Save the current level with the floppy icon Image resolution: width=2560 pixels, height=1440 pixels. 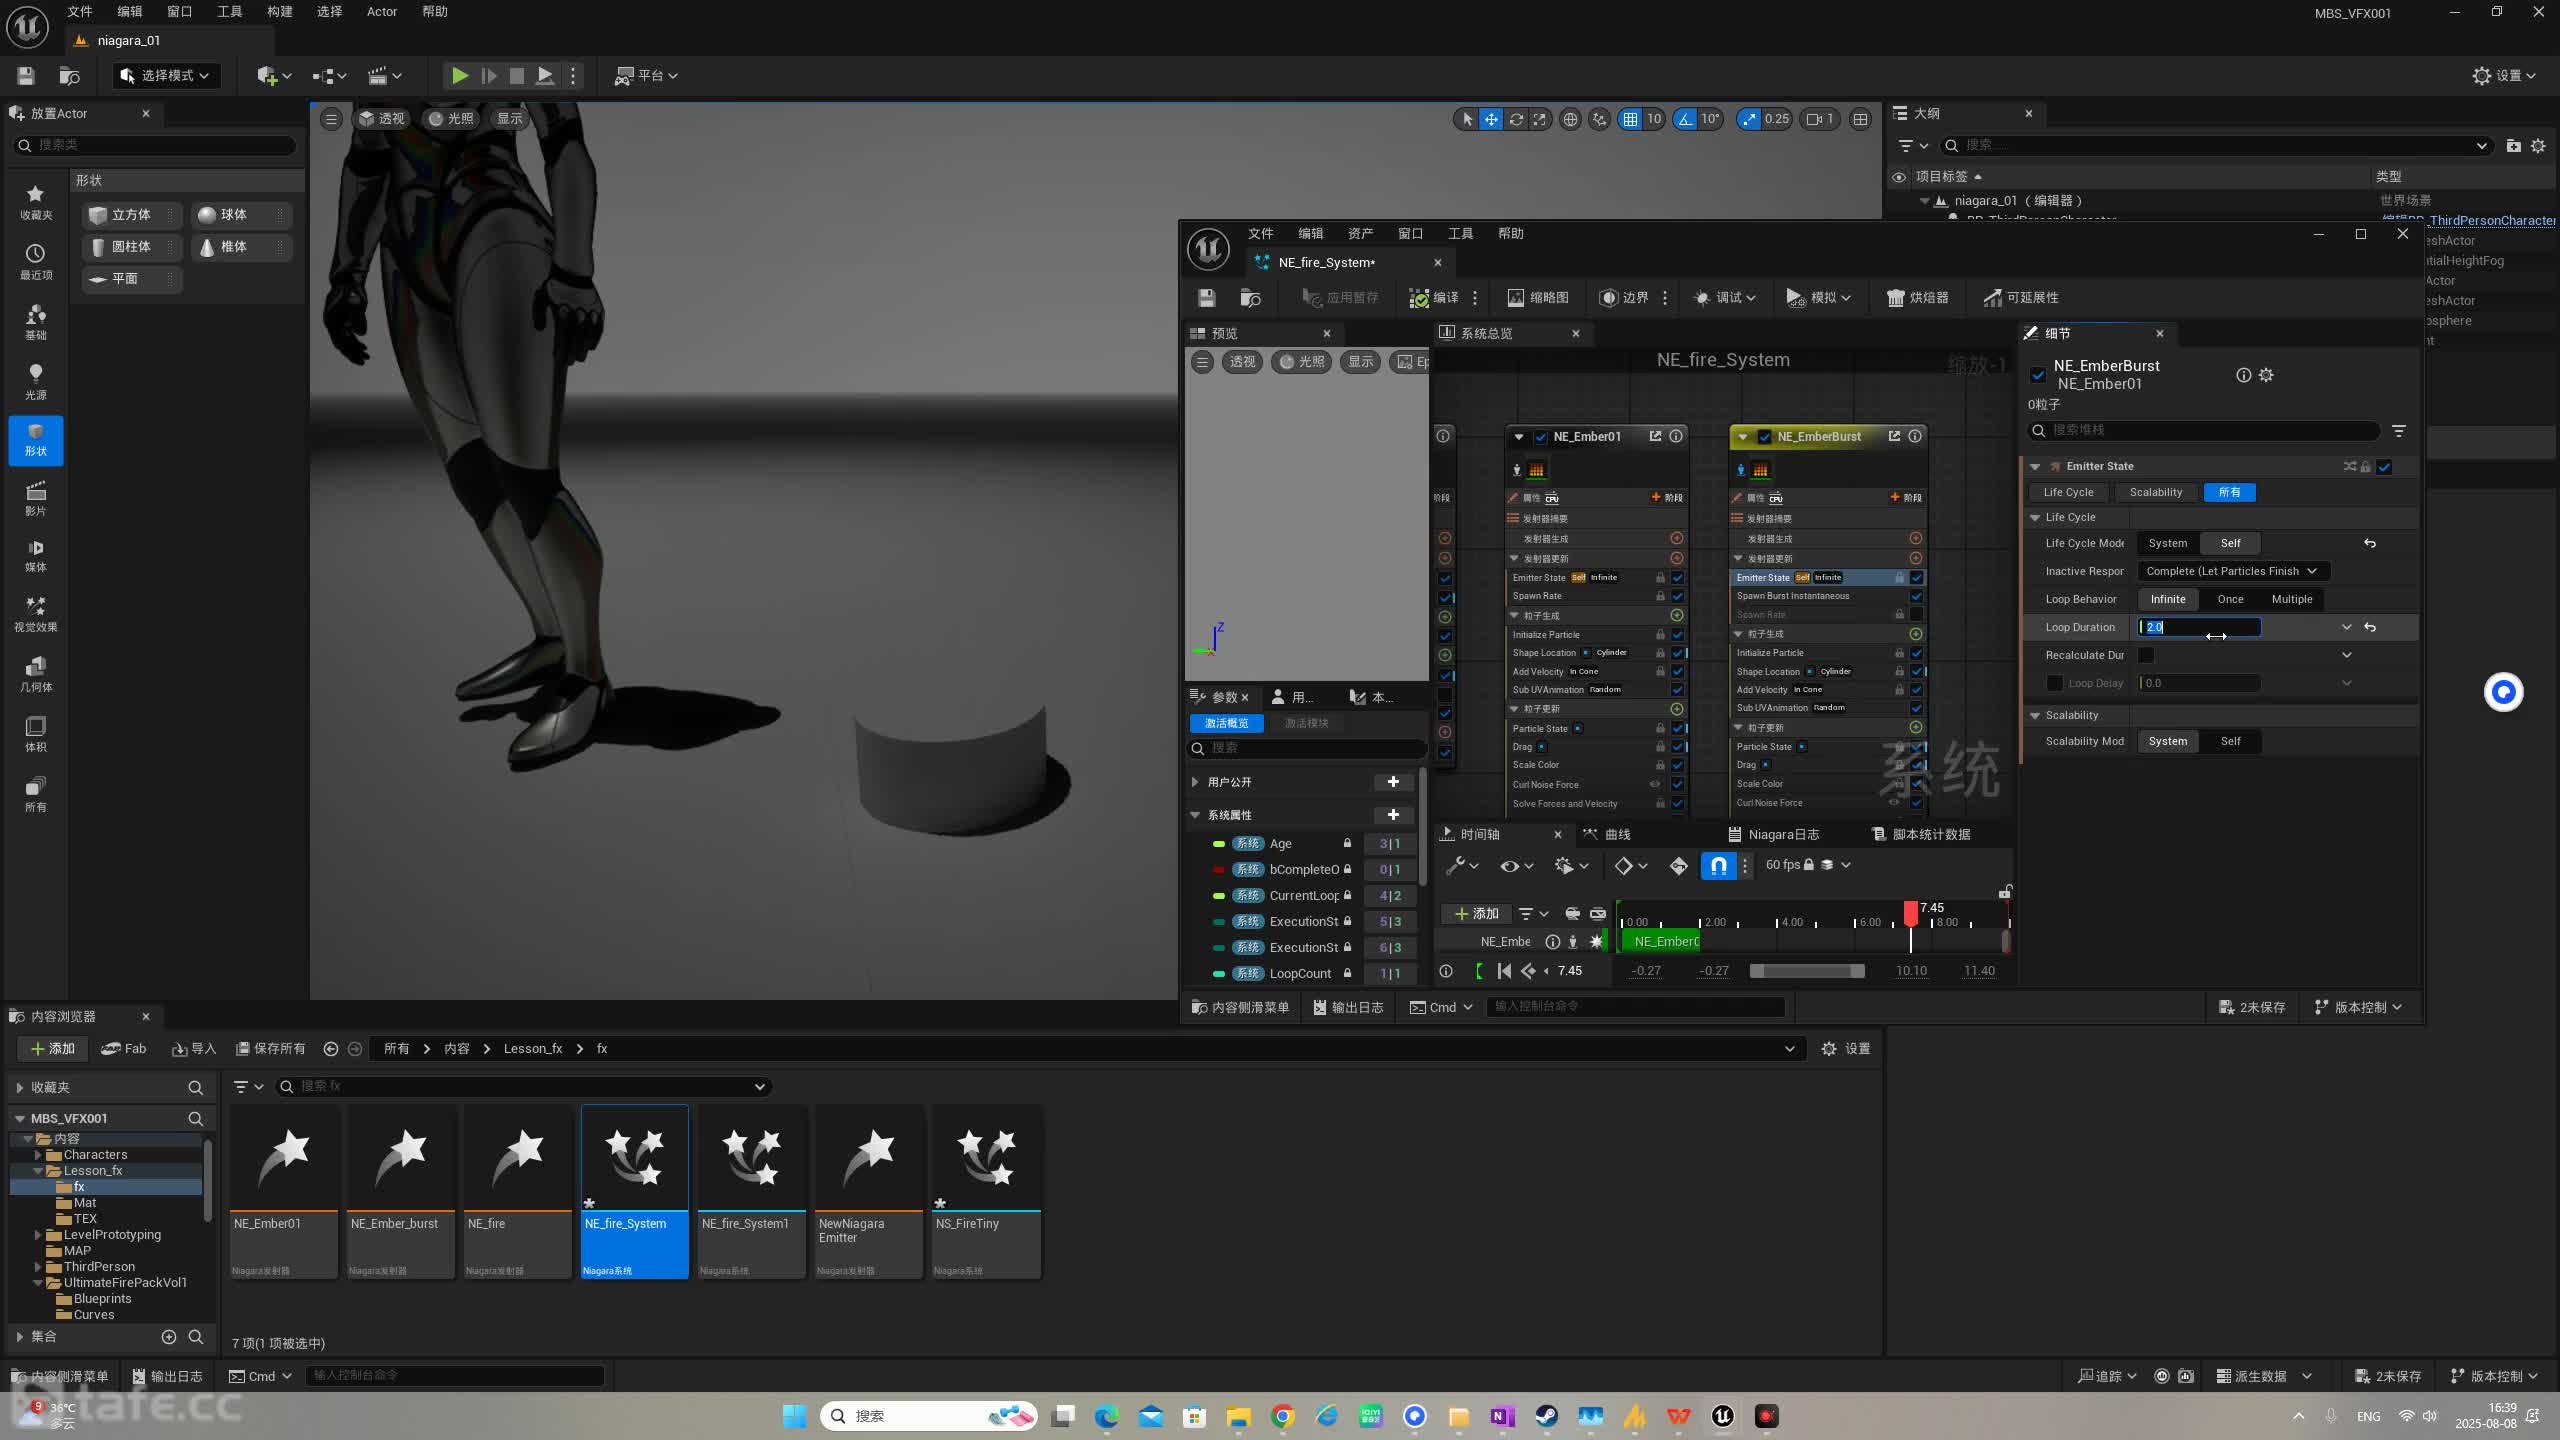(26, 75)
